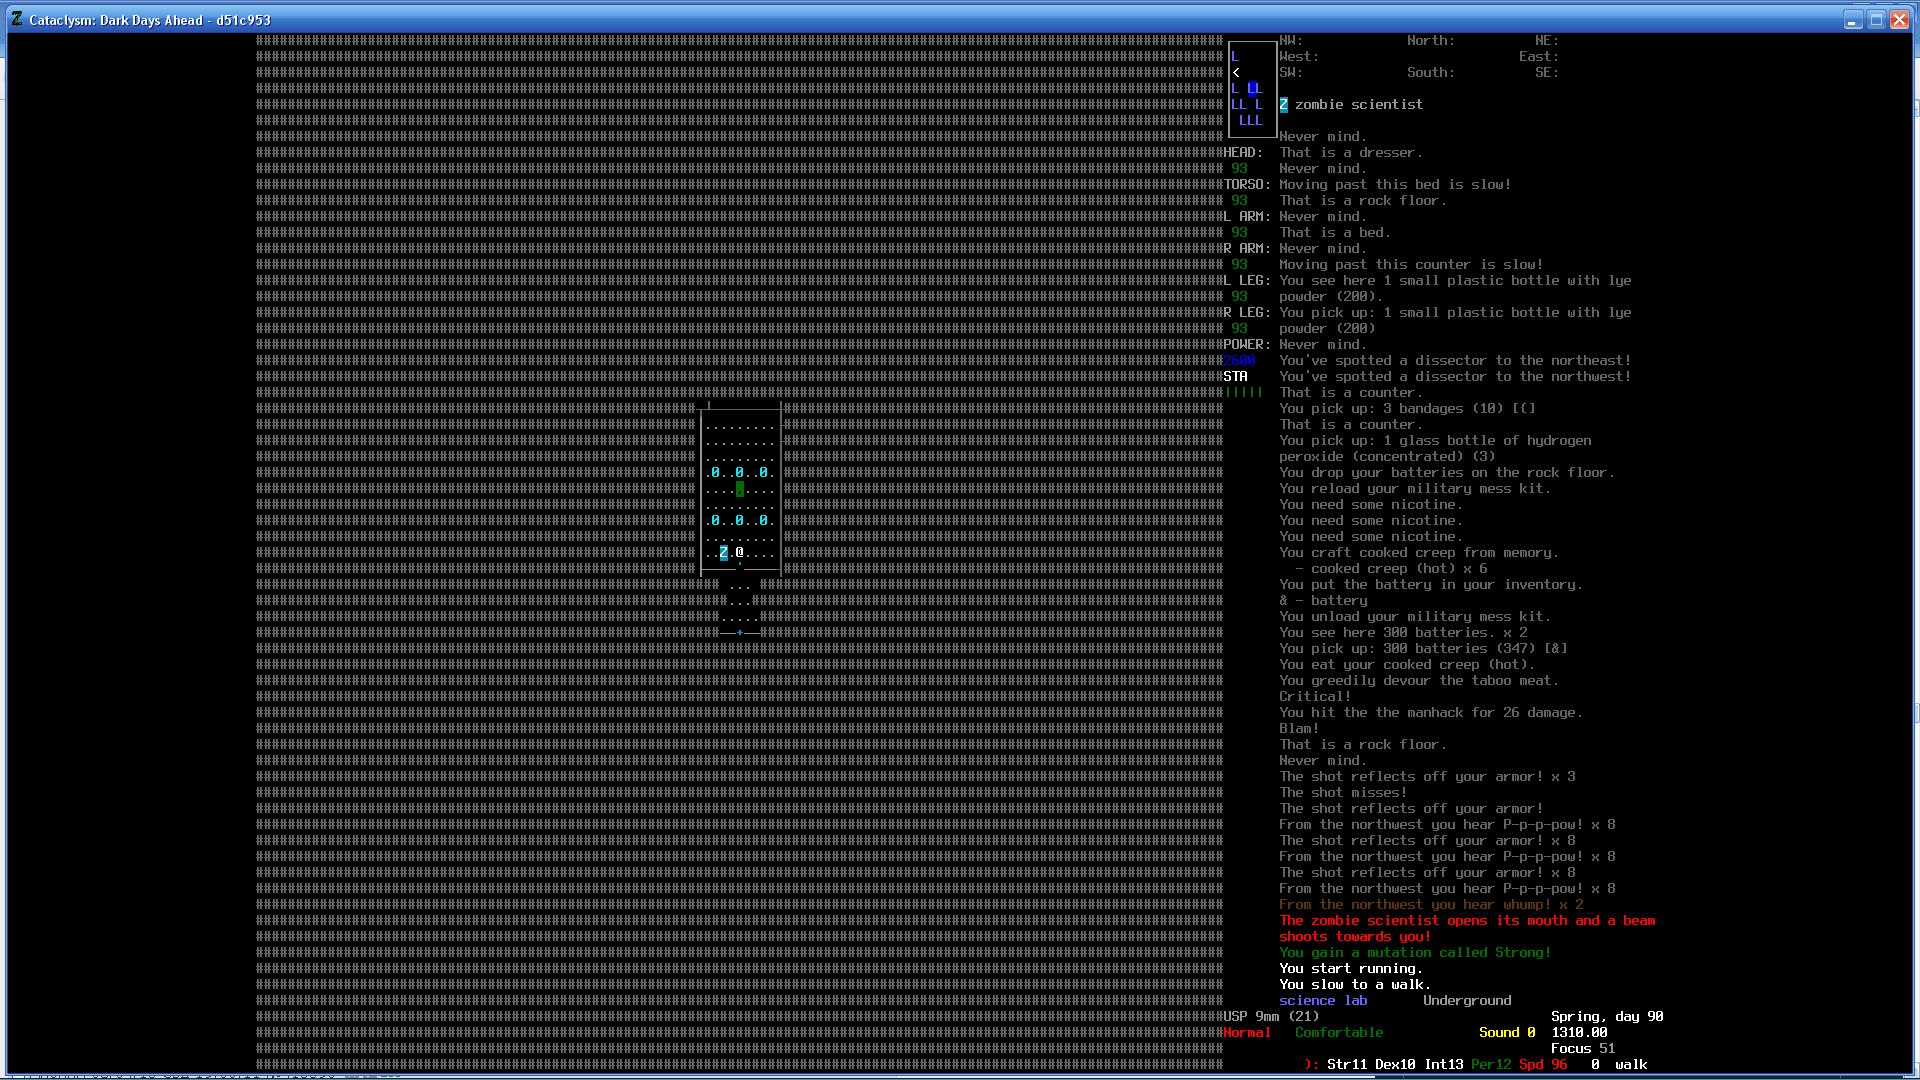Screen dimensions: 1920x1080
Task: Click the science lab location label
Action: click(x=1323, y=1001)
